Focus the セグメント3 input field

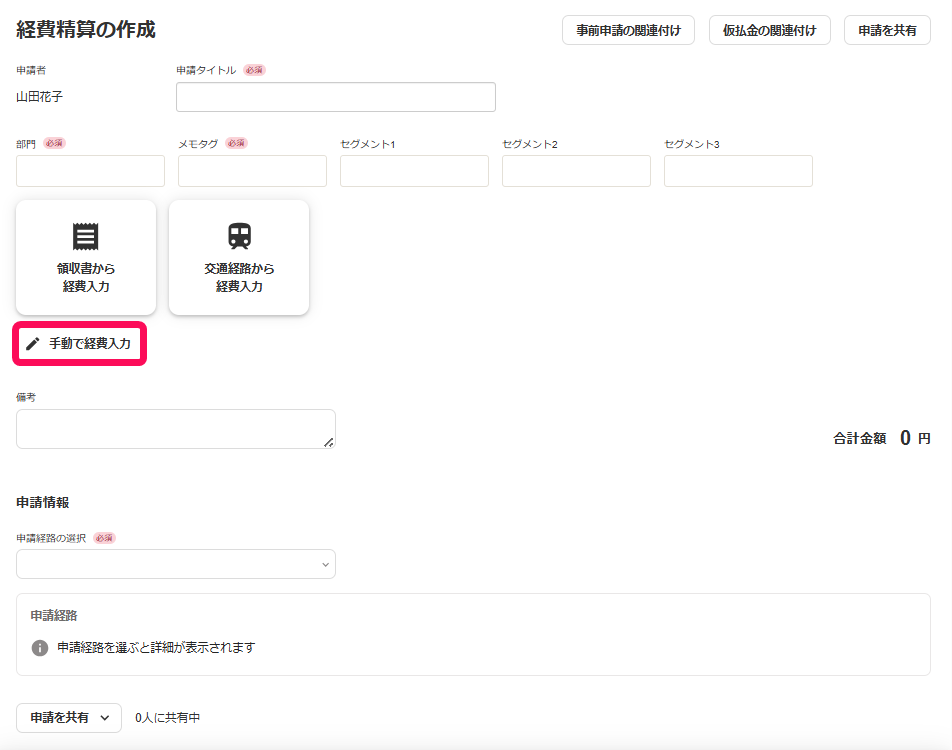click(x=738, y=171)
